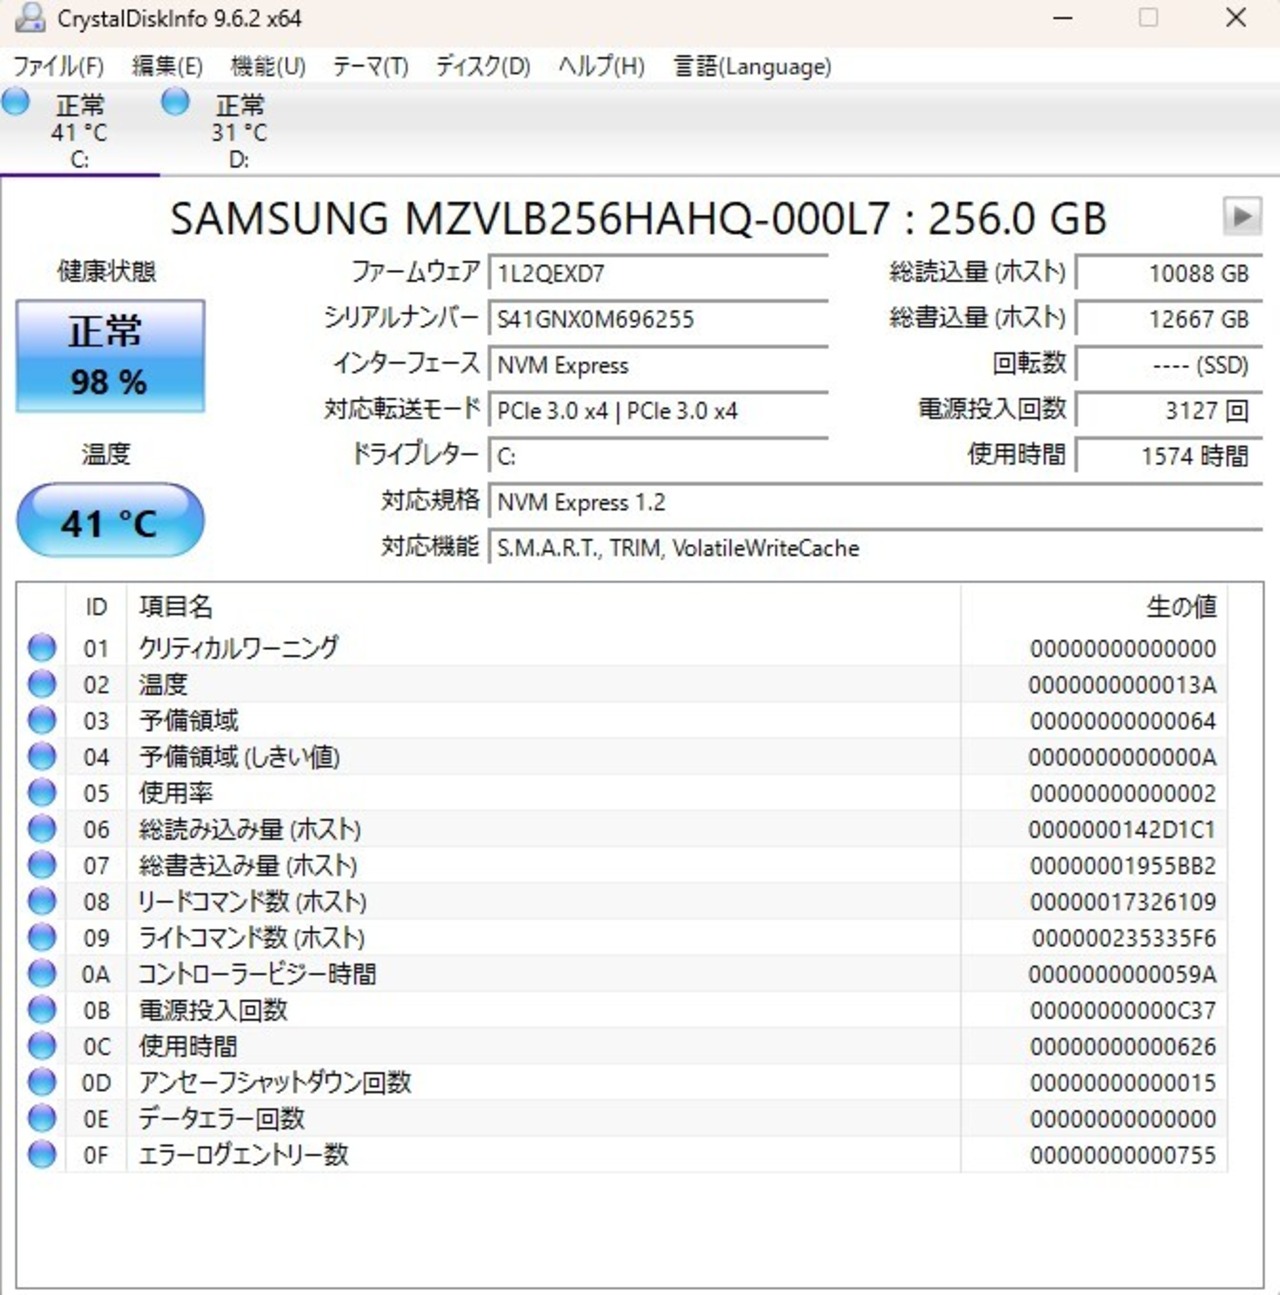
Task: Open the テーマ(T) menu
Action: click(370, 66)
